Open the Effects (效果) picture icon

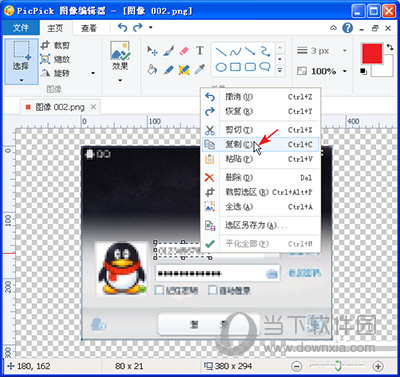coord(120,50)
